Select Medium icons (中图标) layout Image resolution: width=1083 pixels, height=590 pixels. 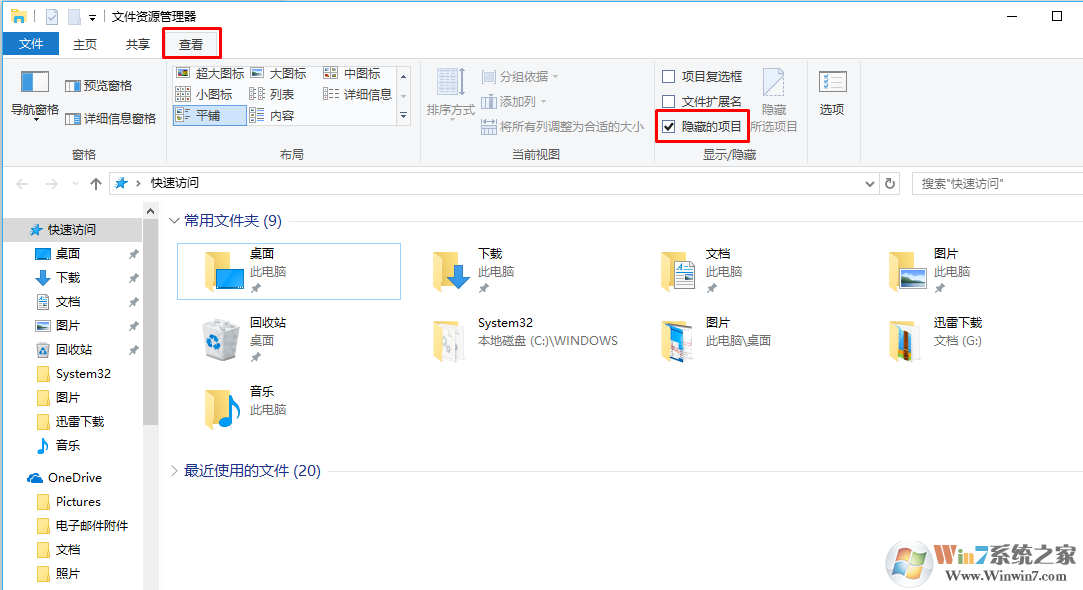click(x=352, y=73)
